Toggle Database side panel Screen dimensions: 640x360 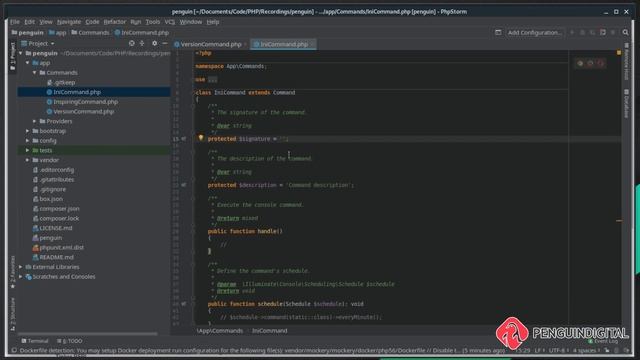click(627, 104)
